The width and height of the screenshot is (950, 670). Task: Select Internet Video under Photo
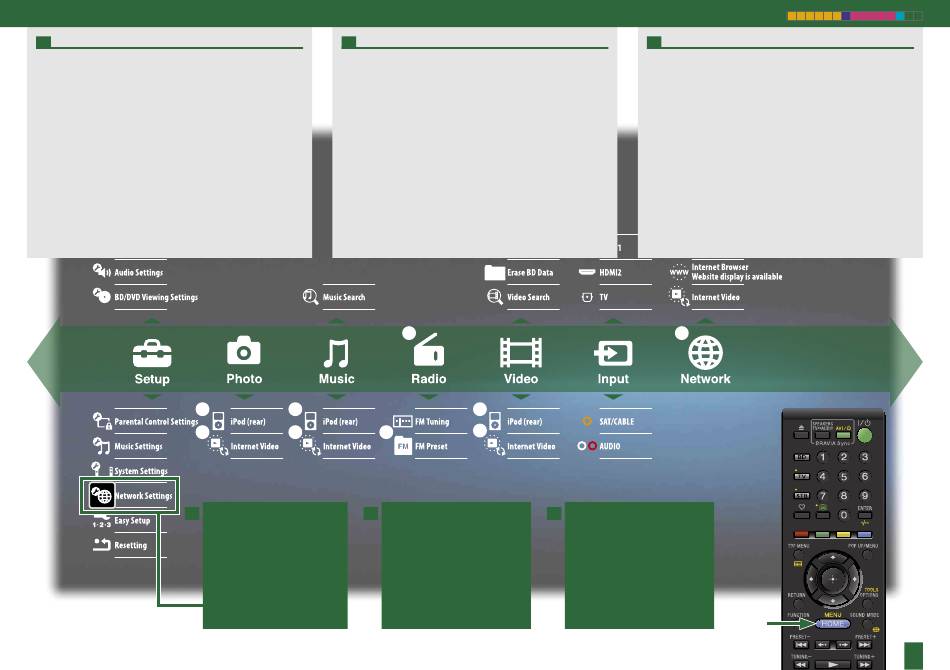click(x=244, y=446)
